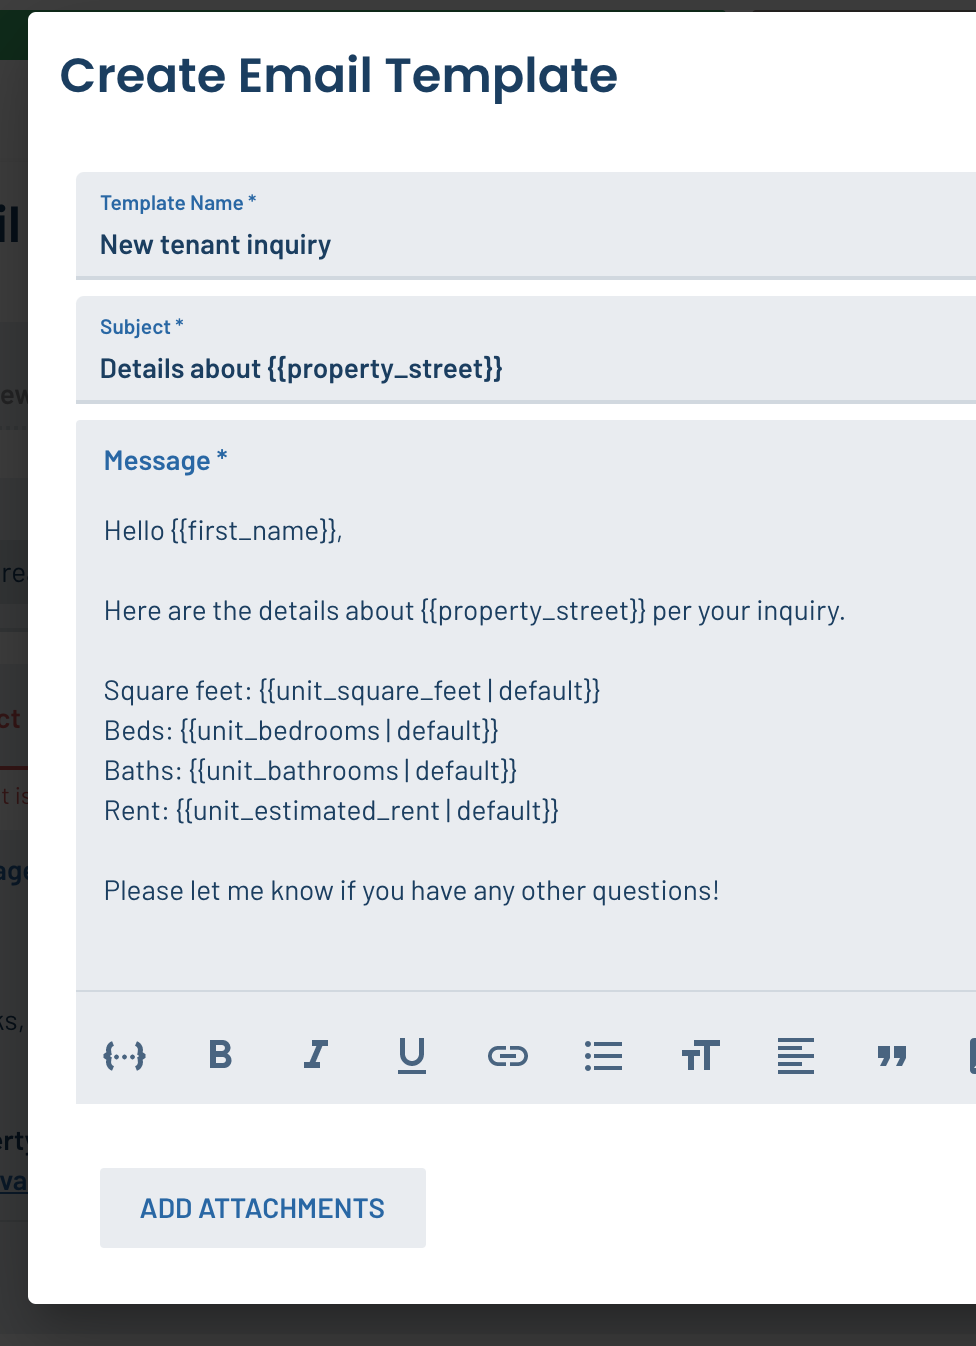Click the Add Attachments button
976x1346 pixels.
tap(263, 1208)
